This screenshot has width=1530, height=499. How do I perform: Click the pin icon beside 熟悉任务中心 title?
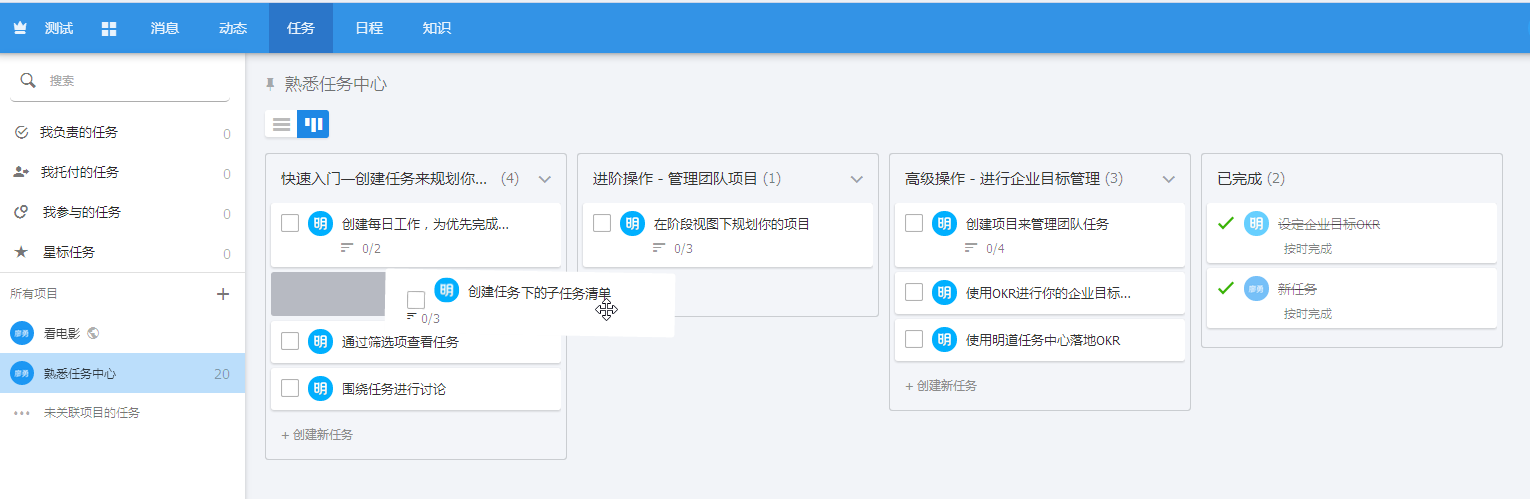point(270,85)
